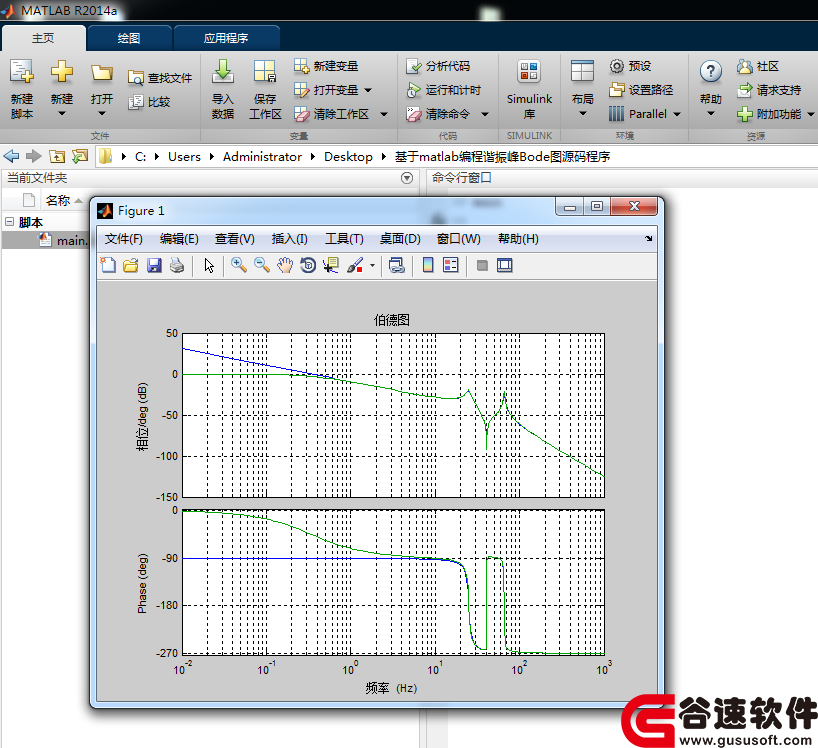
Task: Click the New Figure icon in Figure 1
Action: pyautogui.click(x=108, y=266)
